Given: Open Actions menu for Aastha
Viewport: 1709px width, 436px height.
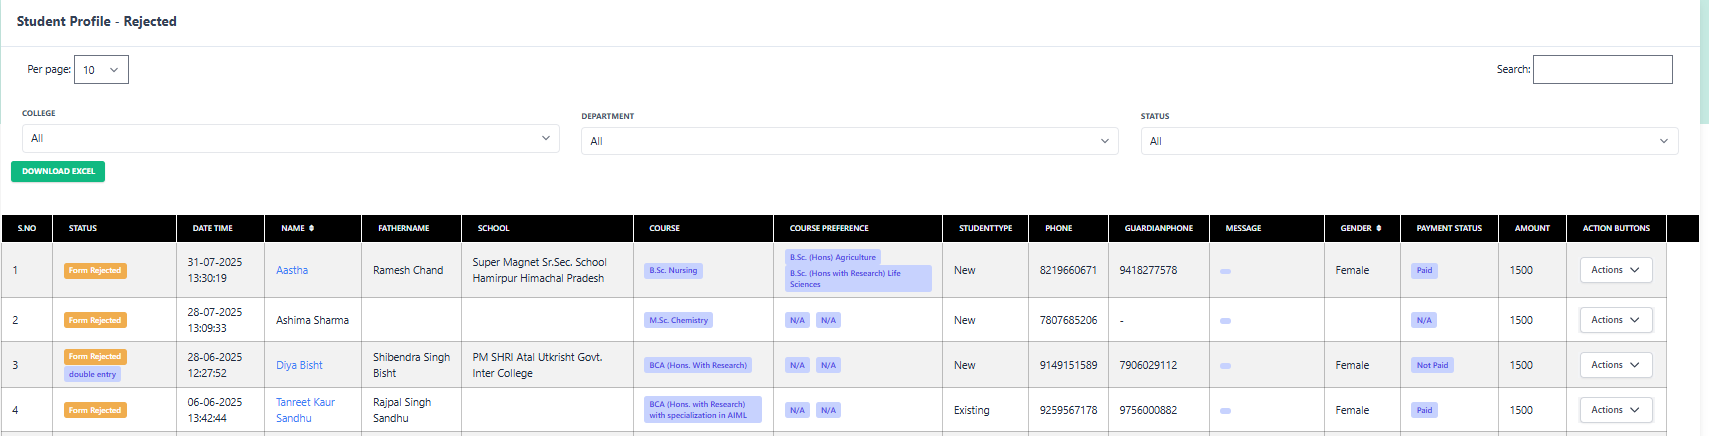Looking at the screenshot, I should pyautogui.click(x=1615, y=270).
